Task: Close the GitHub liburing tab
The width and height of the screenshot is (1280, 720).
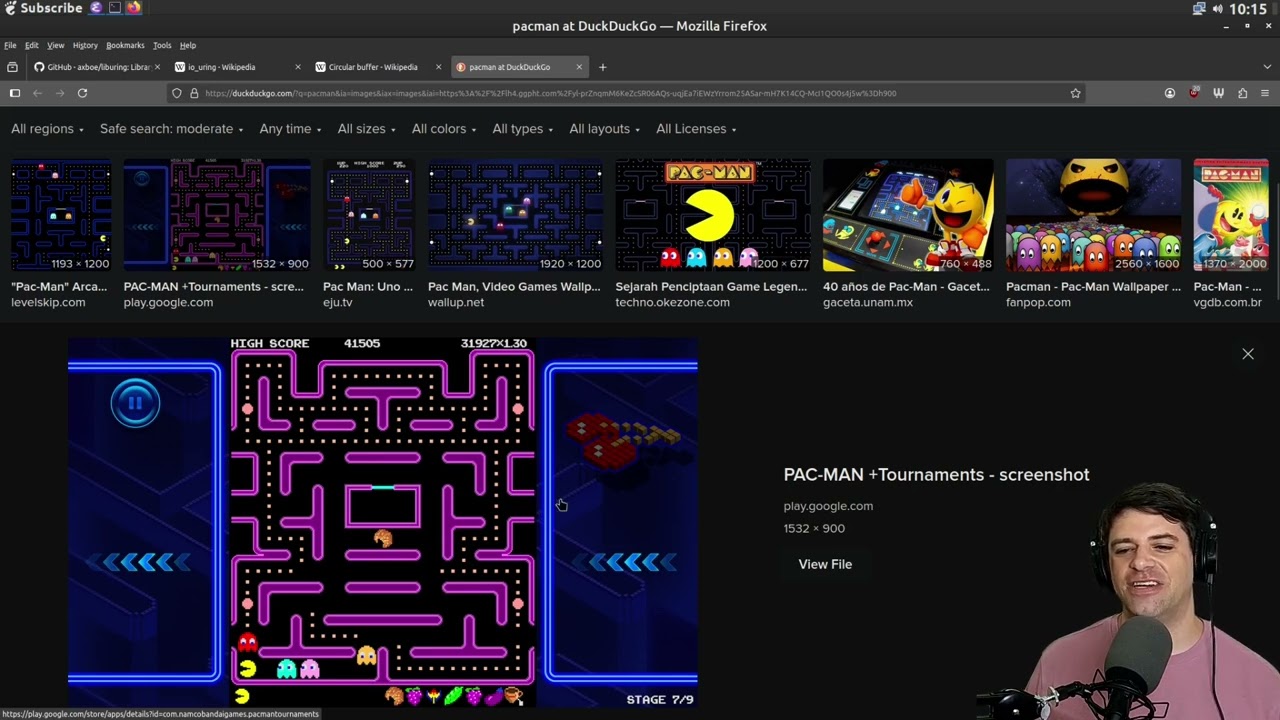Action: [157, 67]
